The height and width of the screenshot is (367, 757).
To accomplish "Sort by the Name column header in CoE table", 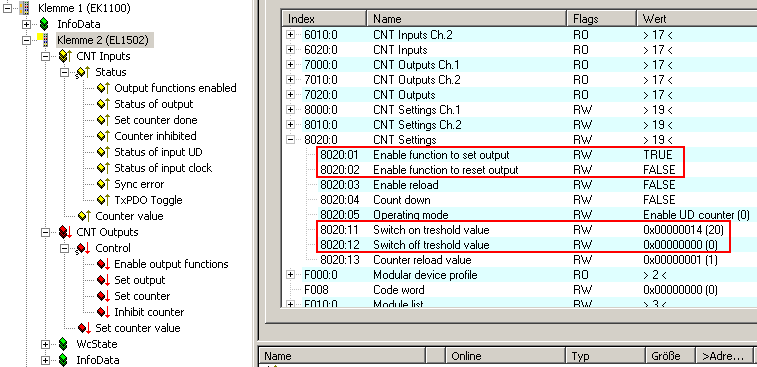I will tap(467, 19).
